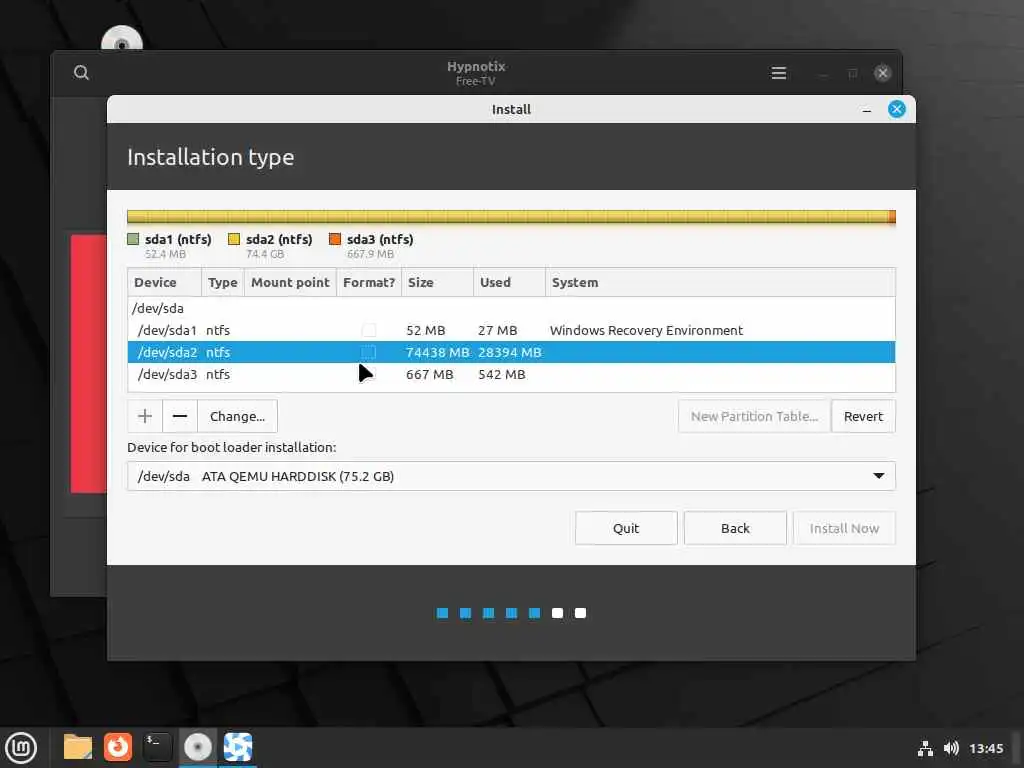The height and width of the screenshot is (768, 1024).
Task: Select the /dev/sda disk row
Action: point(511,308)
